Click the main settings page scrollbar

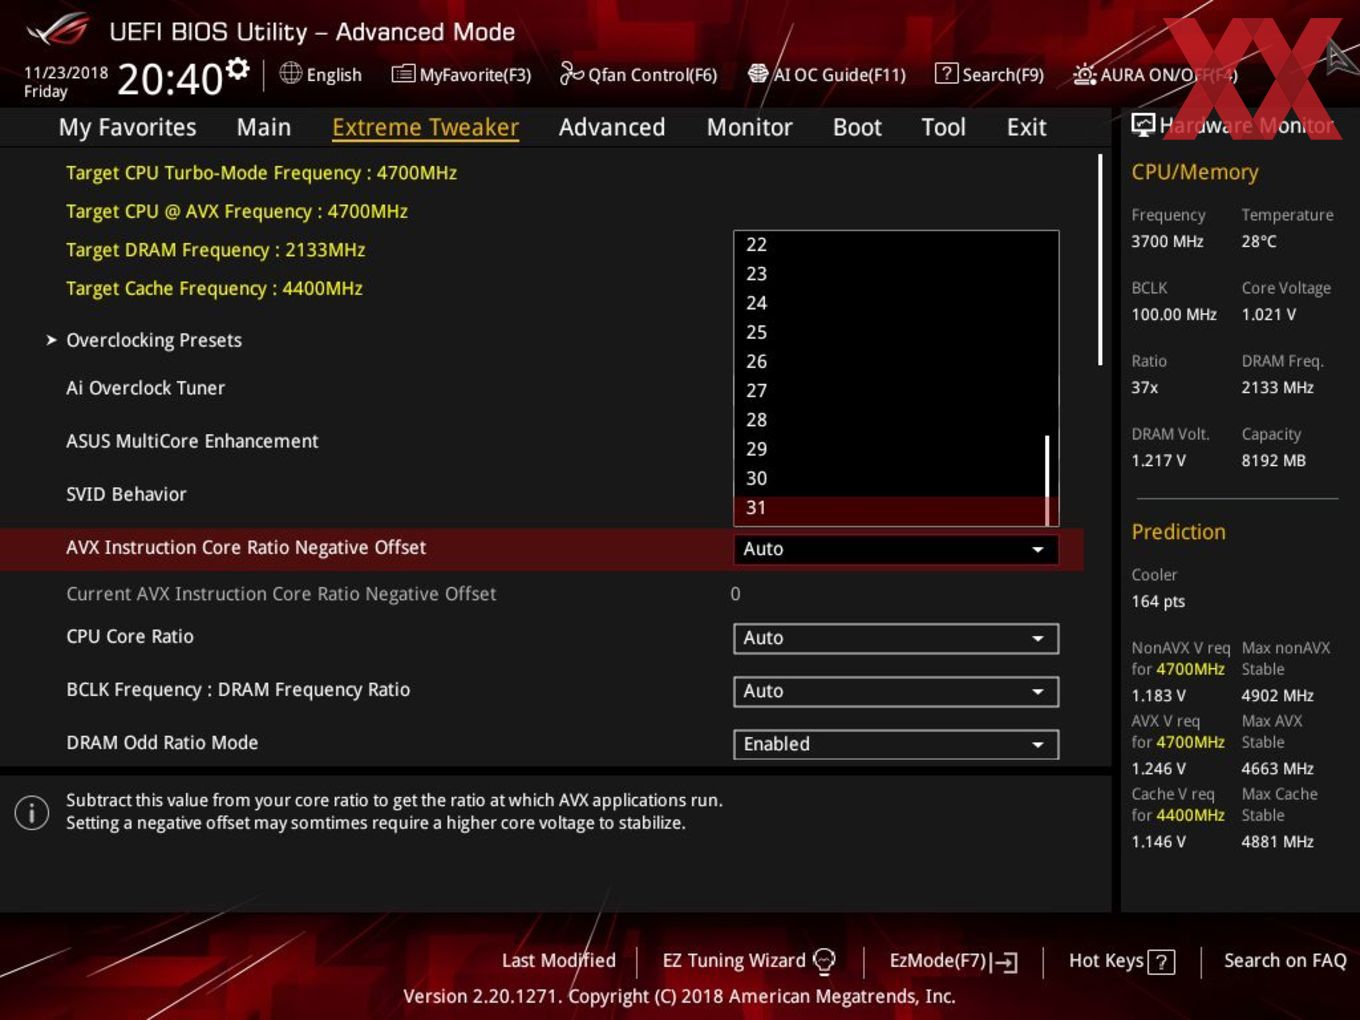tap(1100, 260)
